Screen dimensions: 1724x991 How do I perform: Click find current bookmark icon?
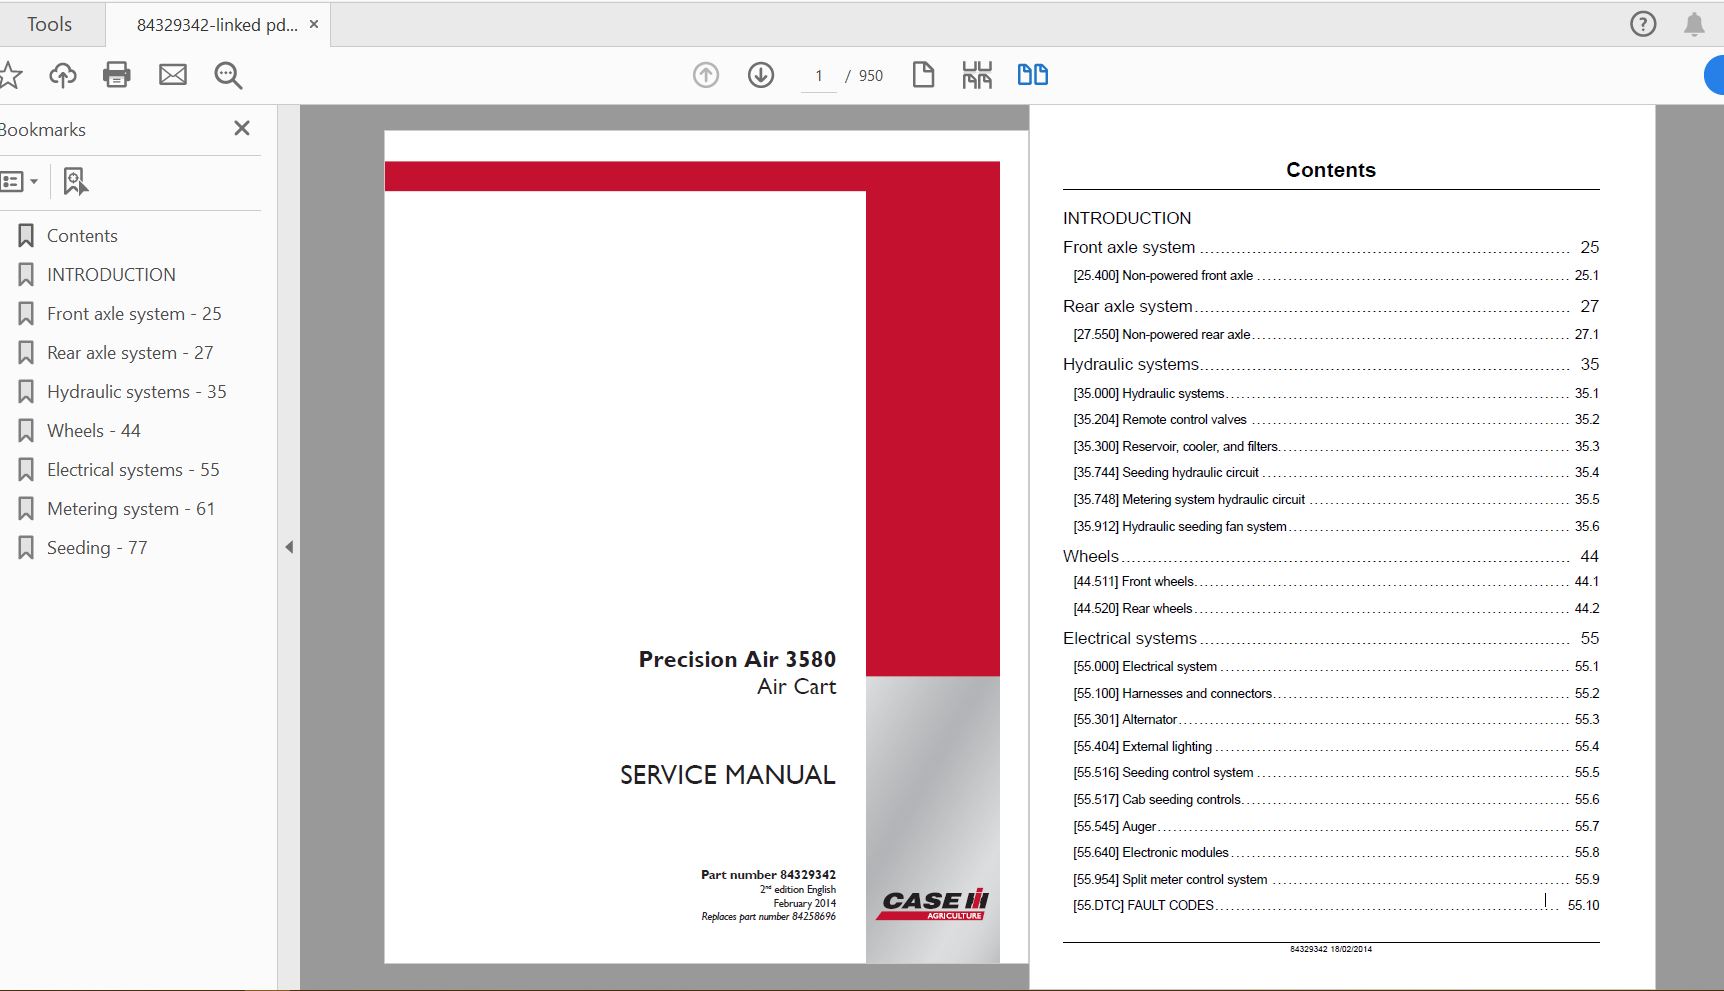75,182
